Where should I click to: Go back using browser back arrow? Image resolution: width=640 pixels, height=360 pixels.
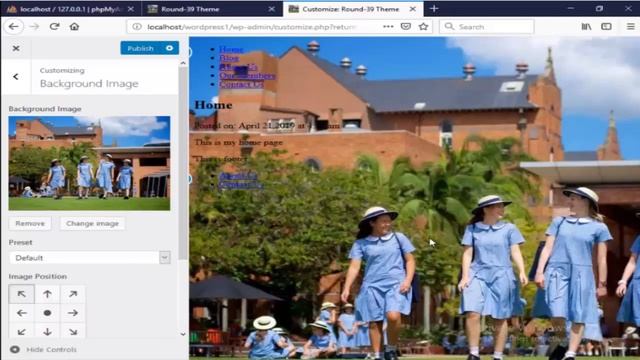click(13, 27)
